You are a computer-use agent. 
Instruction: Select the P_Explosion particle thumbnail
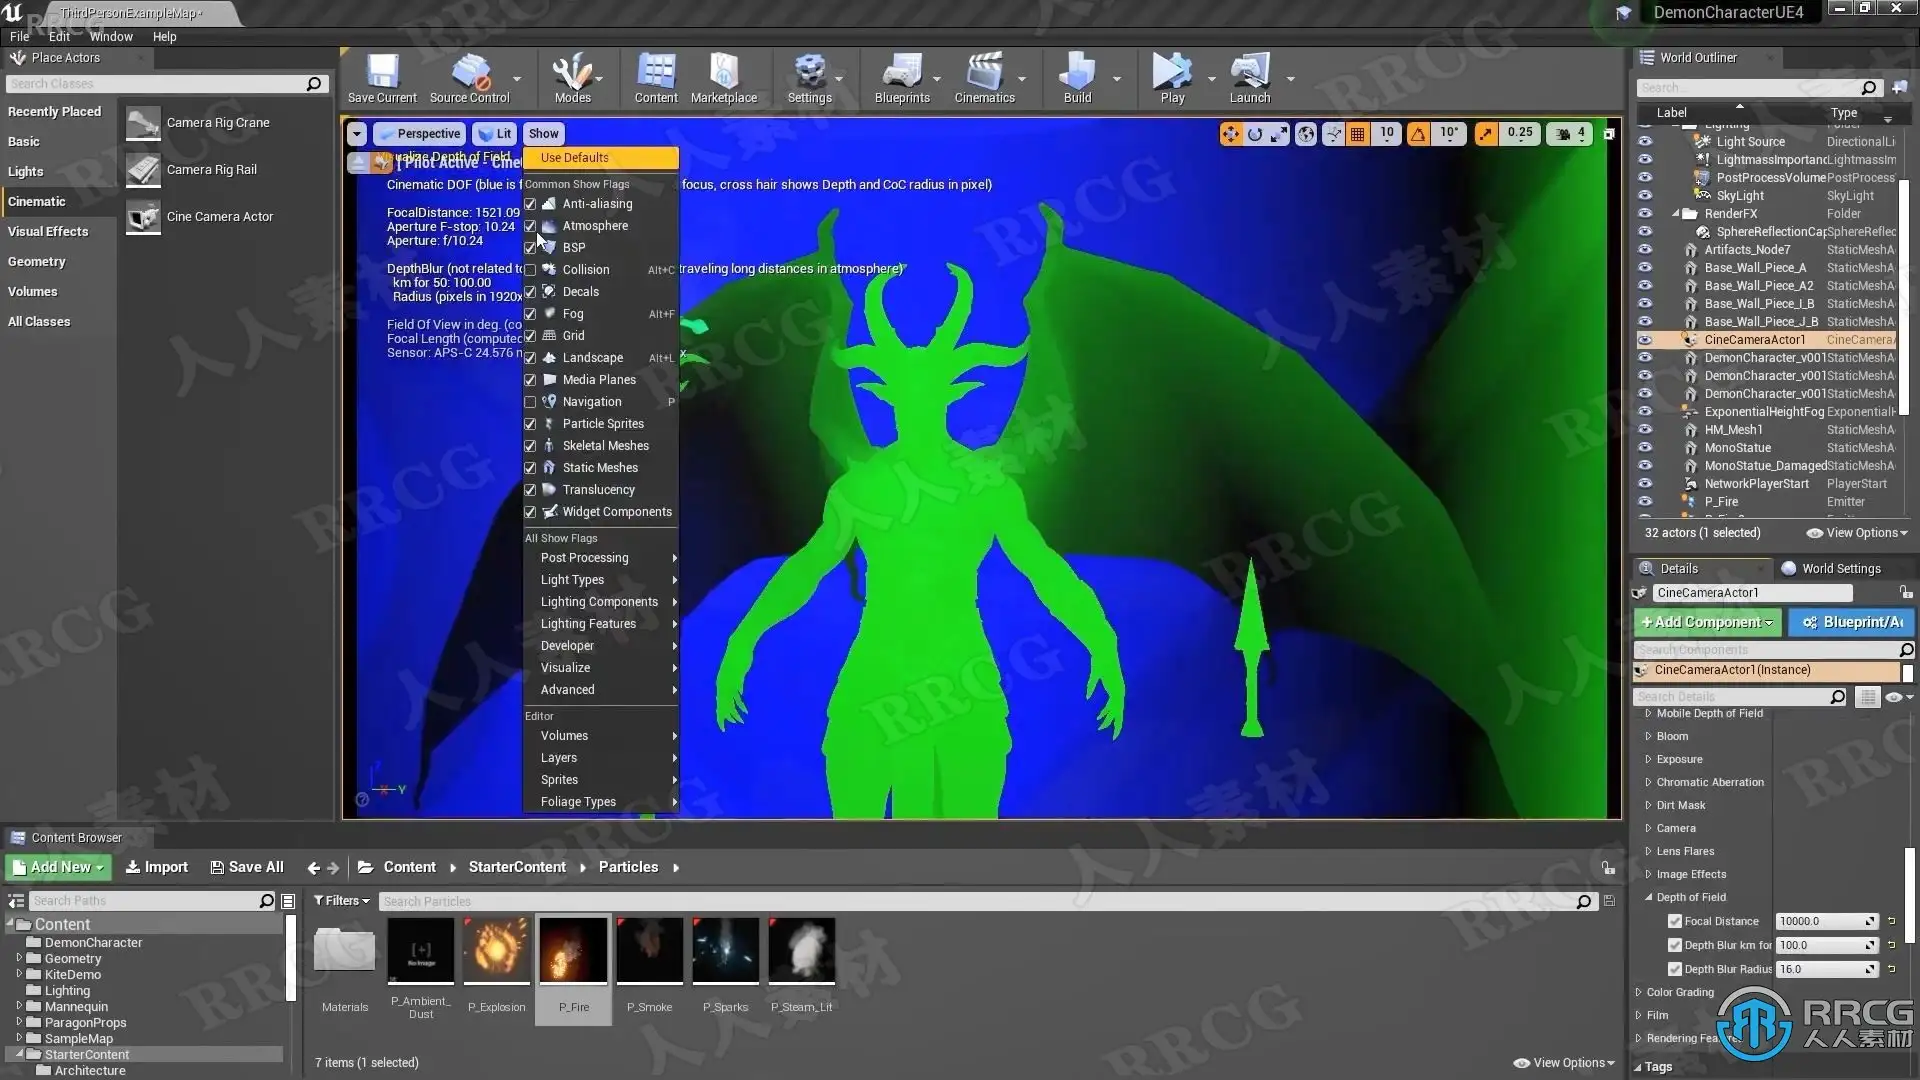pos(497,951)
